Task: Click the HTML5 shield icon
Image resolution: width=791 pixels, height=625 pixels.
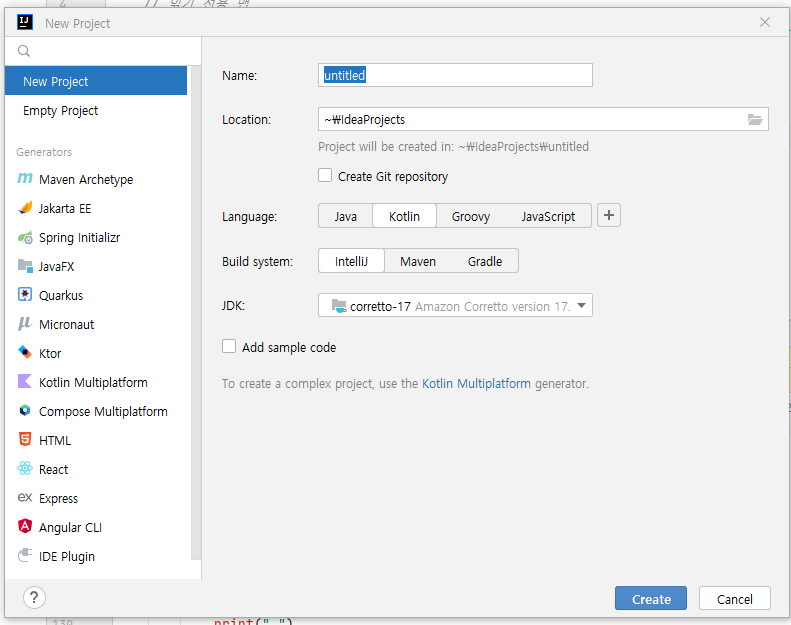Action: 25,439
